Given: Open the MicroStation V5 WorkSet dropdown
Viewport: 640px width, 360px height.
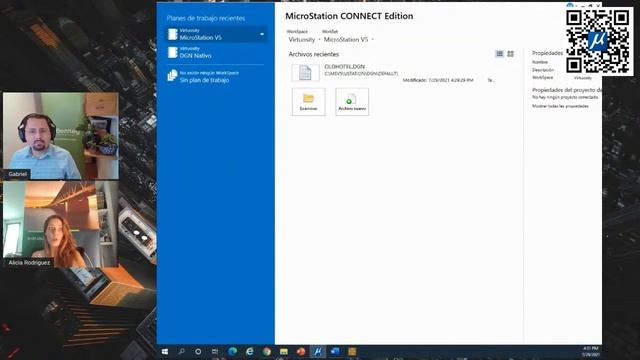Looking at the screenshot, I should coord(349,40).
